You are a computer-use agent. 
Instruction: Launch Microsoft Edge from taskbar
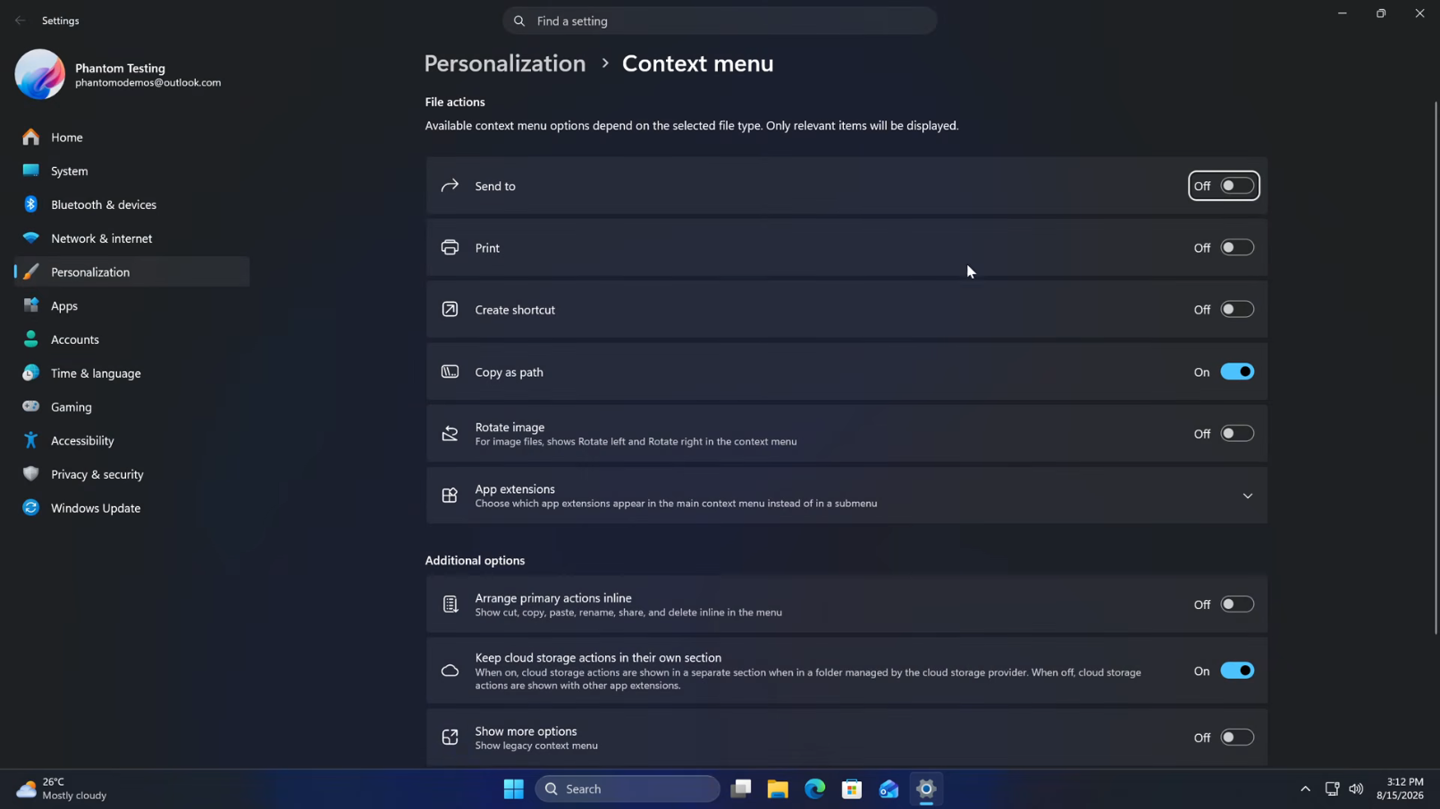[815, 789]
